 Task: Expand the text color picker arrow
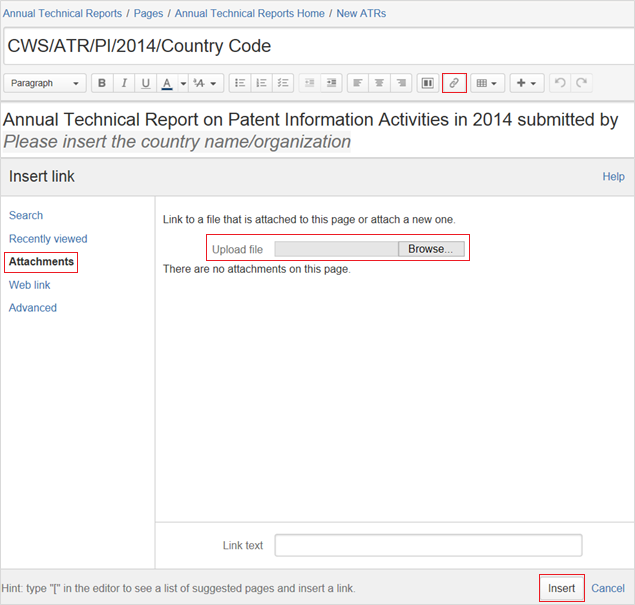183,83
